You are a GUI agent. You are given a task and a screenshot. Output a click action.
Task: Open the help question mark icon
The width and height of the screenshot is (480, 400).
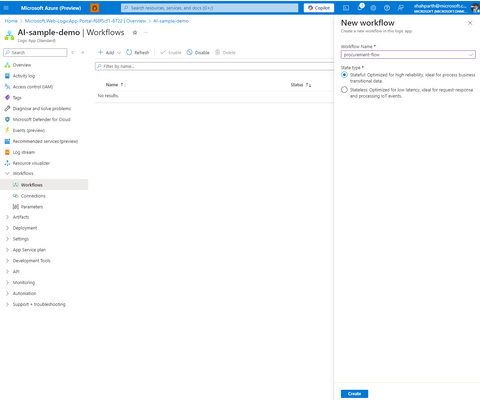click(x=387, y=8)
